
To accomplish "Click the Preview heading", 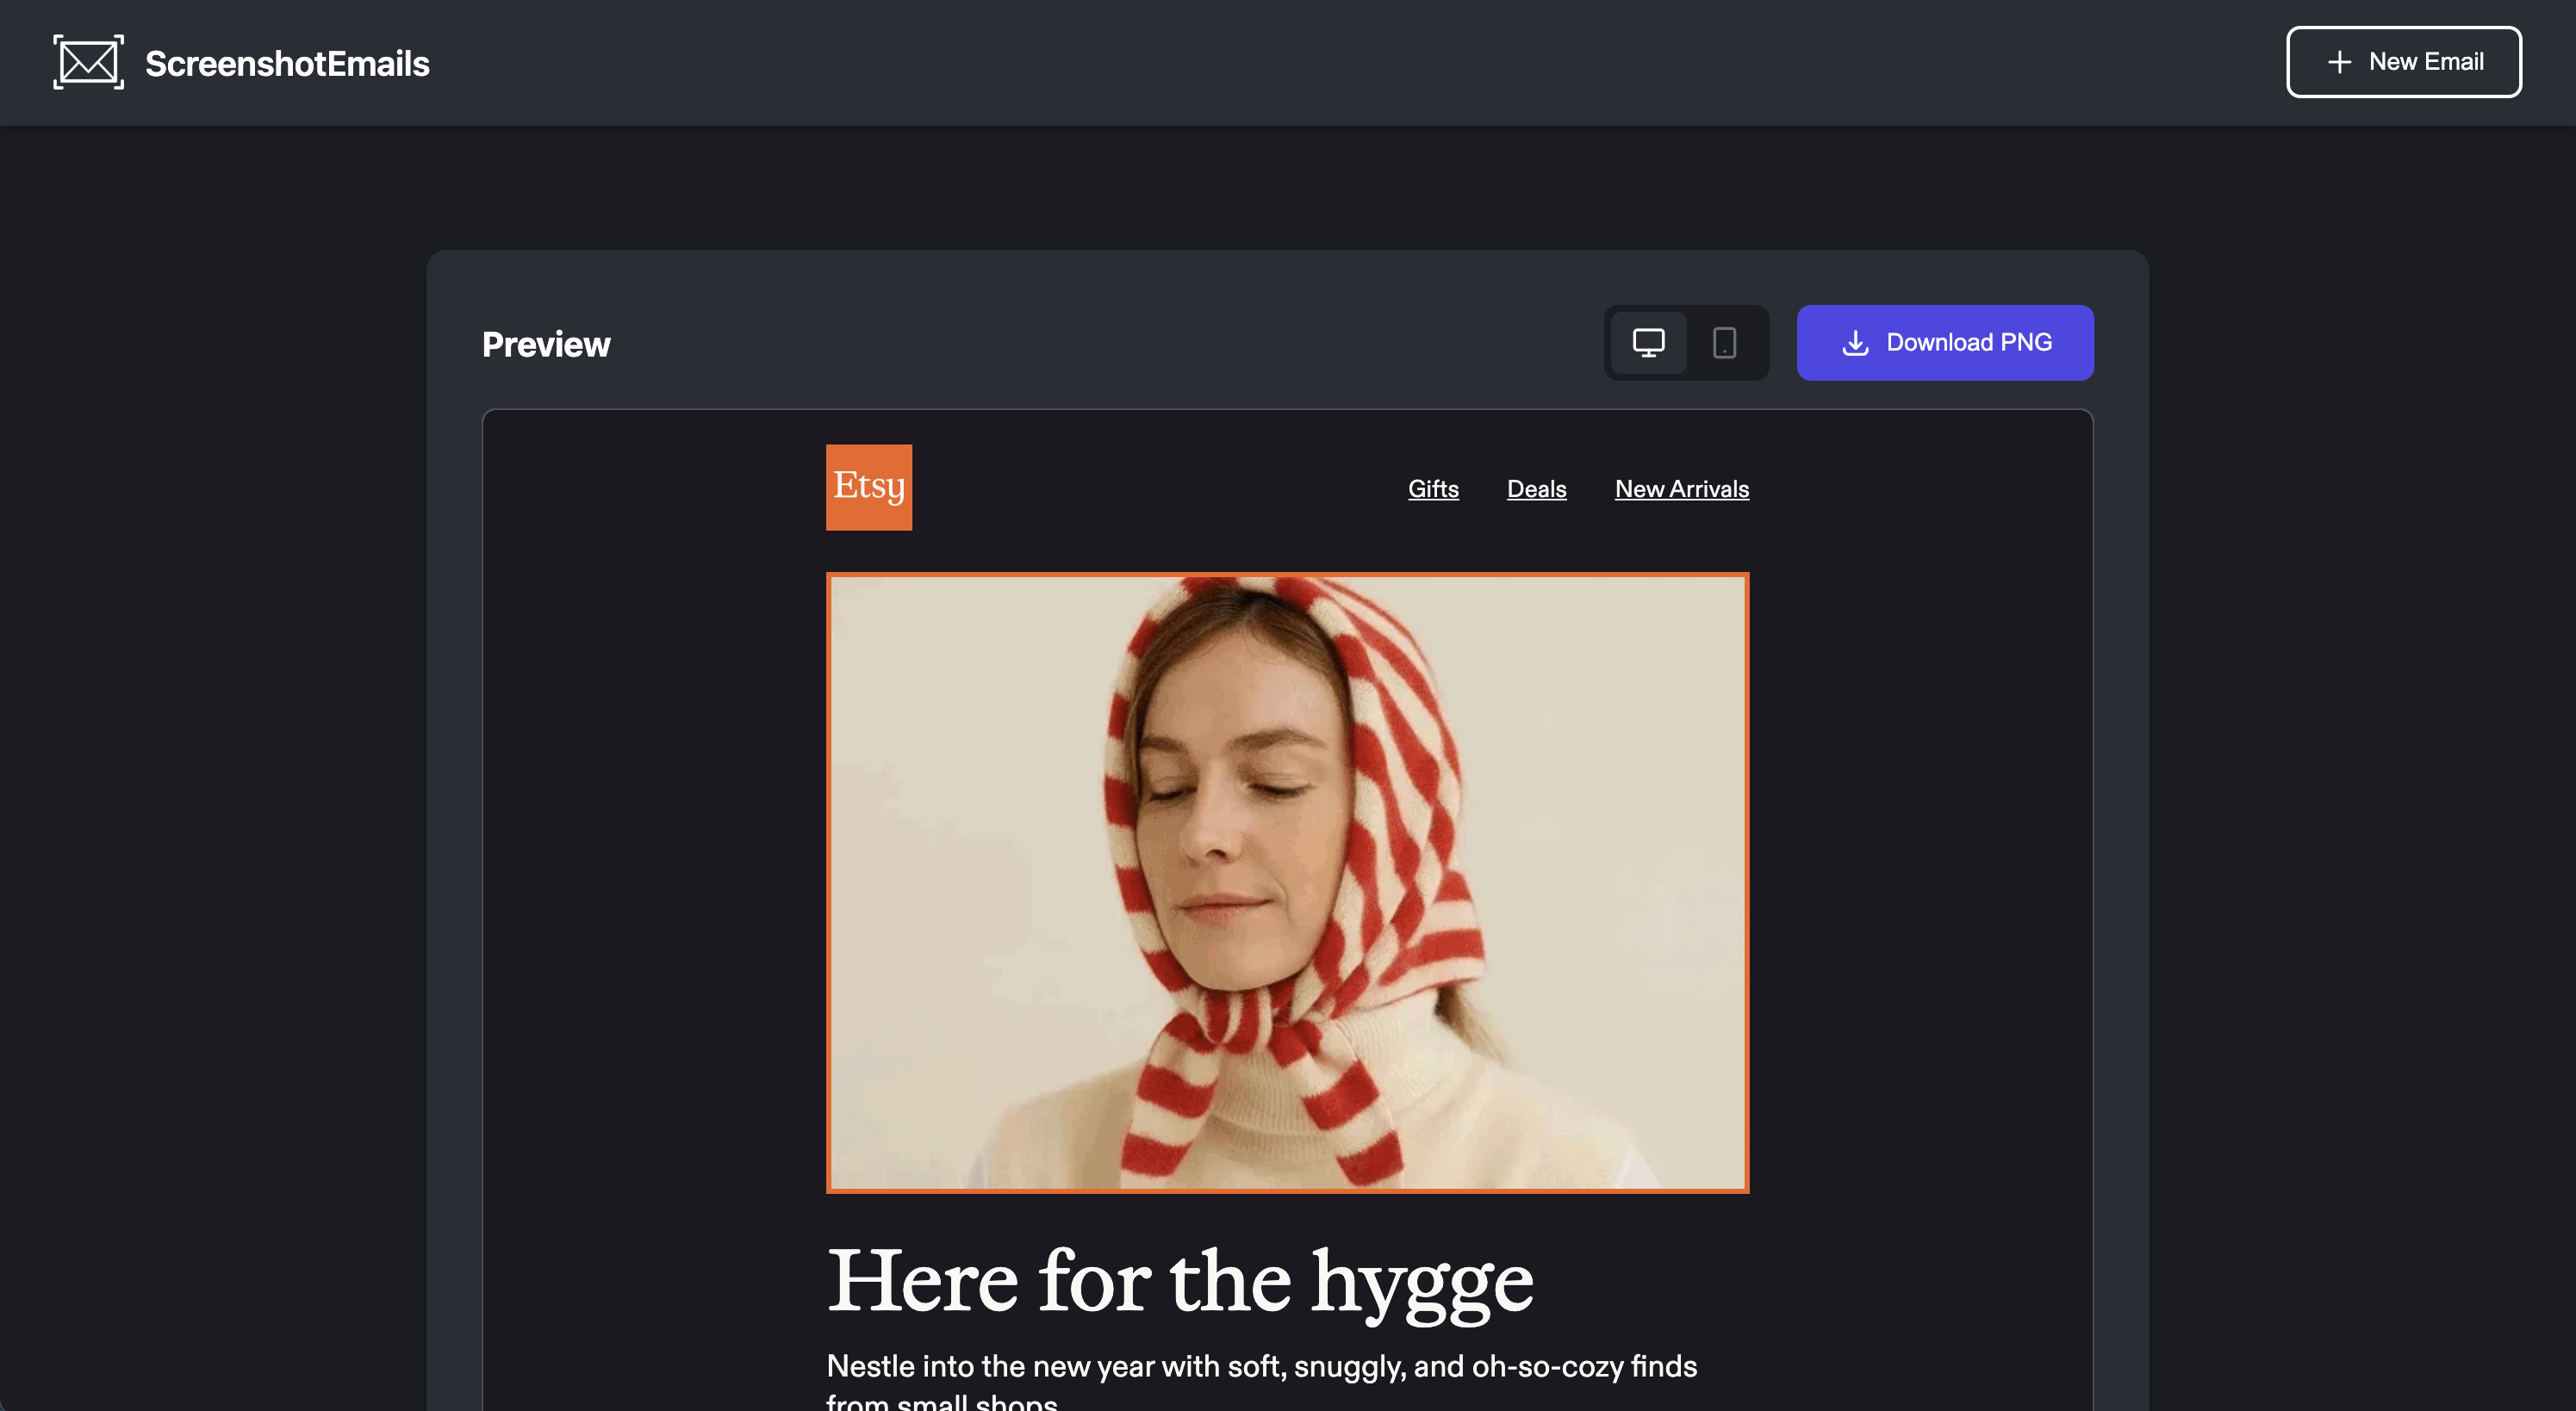I will pos(546,344).
